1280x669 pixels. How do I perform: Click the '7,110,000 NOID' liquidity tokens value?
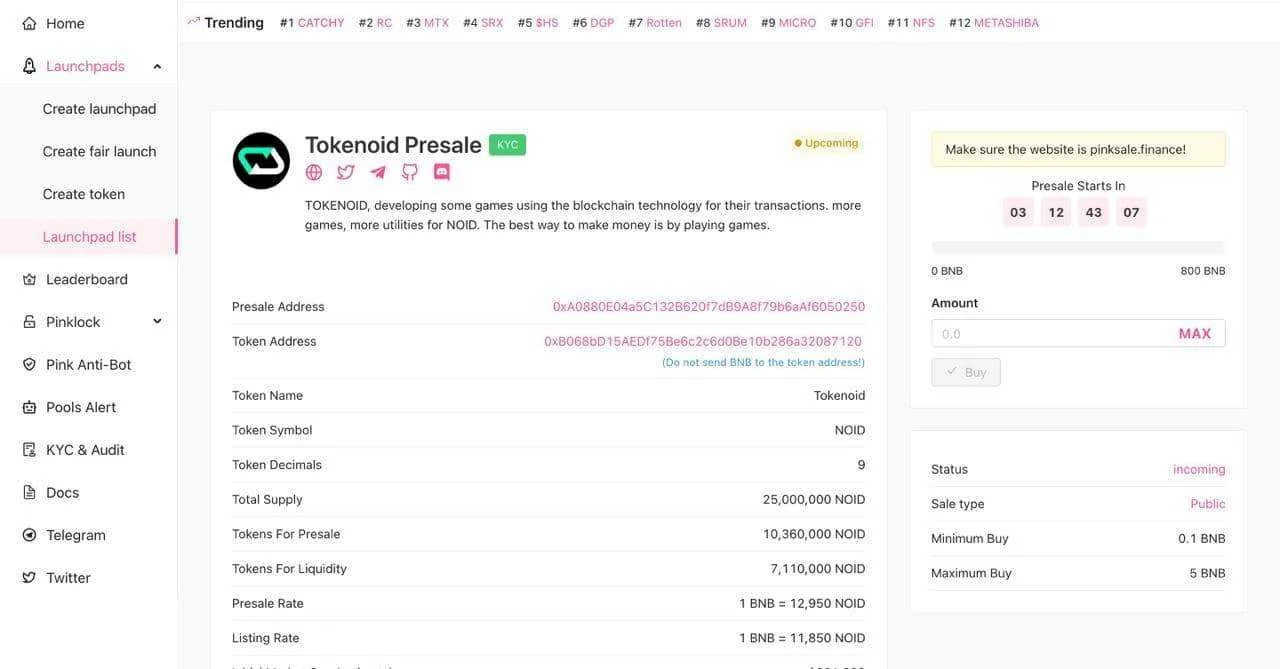click(x=818, y=569)
